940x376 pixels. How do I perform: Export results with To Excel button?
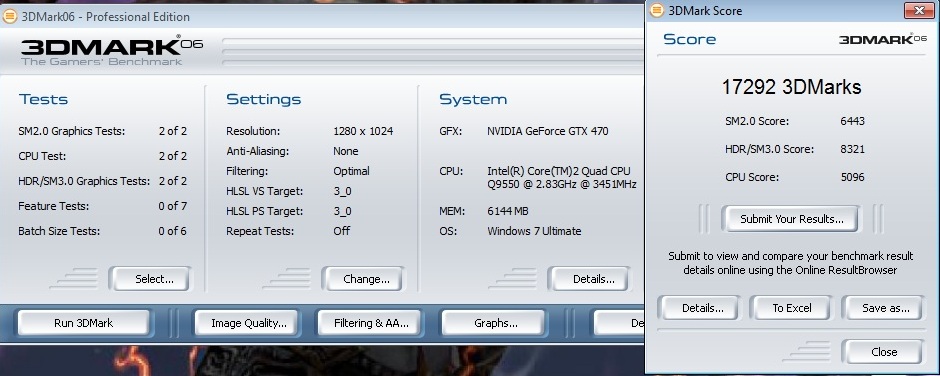(791, 308)
